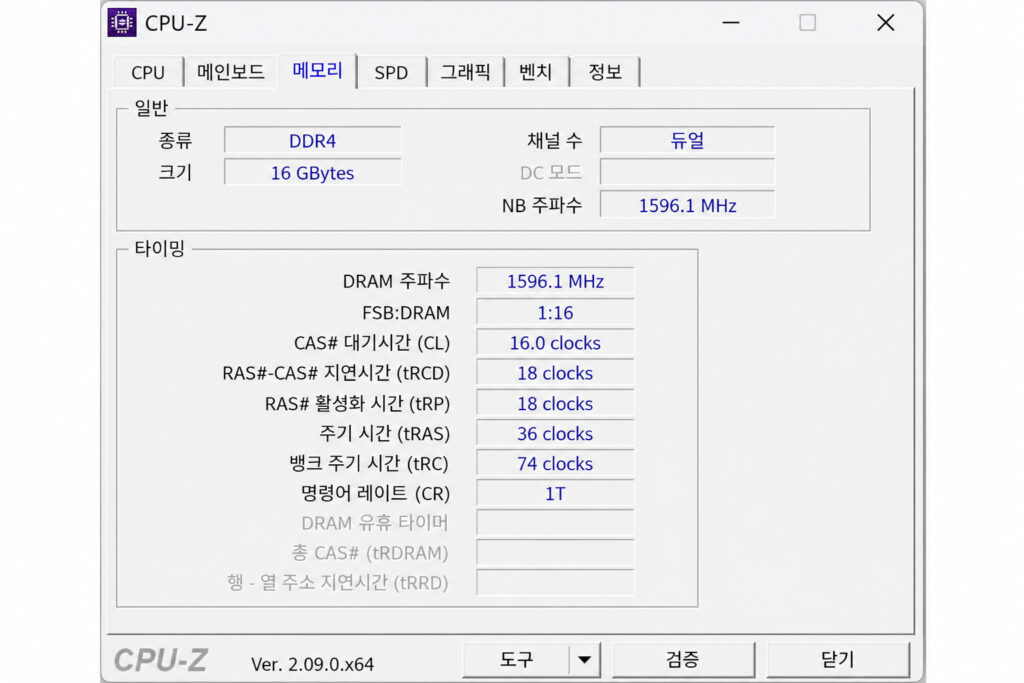Switch to the CPU tab
The image size is (1024, 683).
coord(148,72)
